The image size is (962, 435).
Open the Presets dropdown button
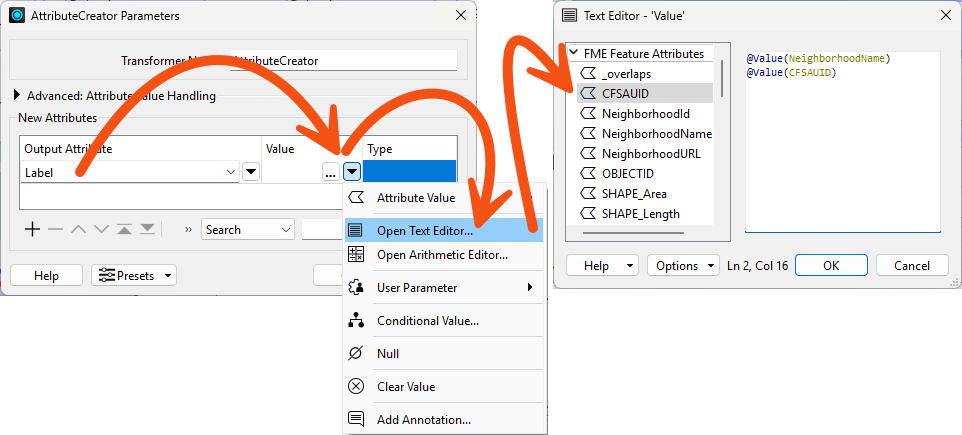pyautogui.click(x=134, y=275)
